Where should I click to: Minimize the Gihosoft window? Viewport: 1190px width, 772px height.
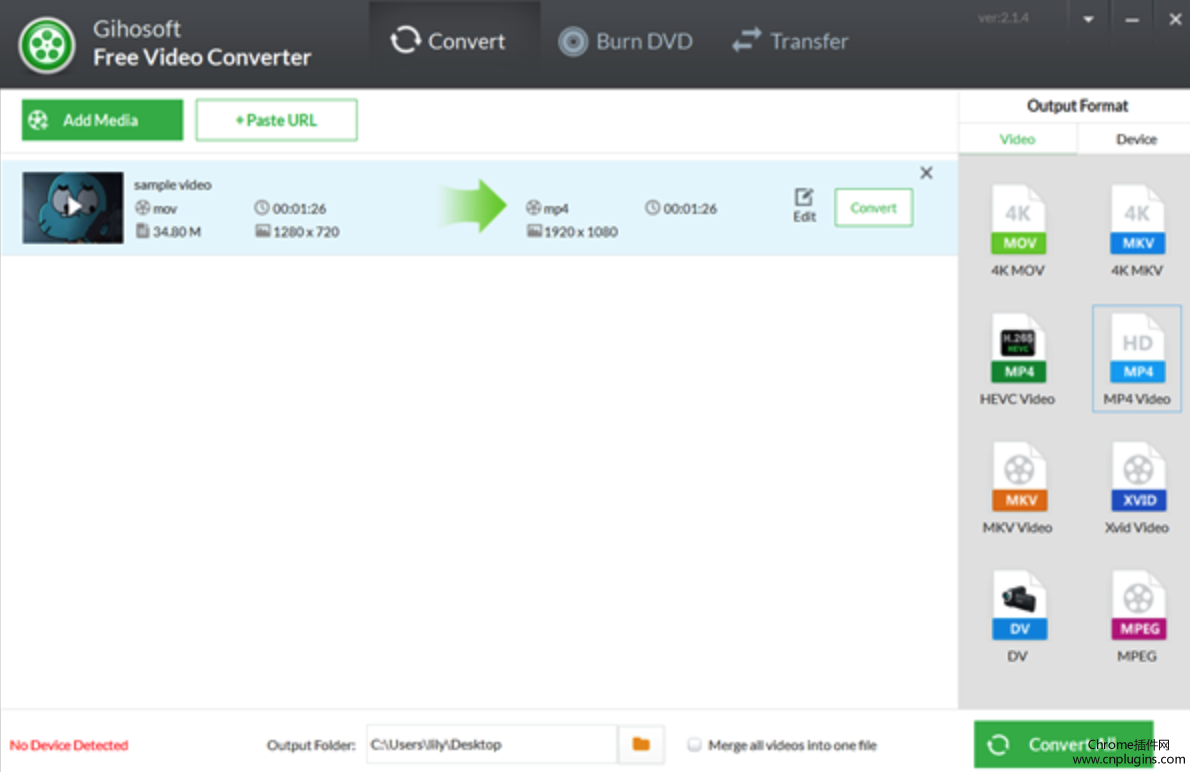coord(1132,20)
